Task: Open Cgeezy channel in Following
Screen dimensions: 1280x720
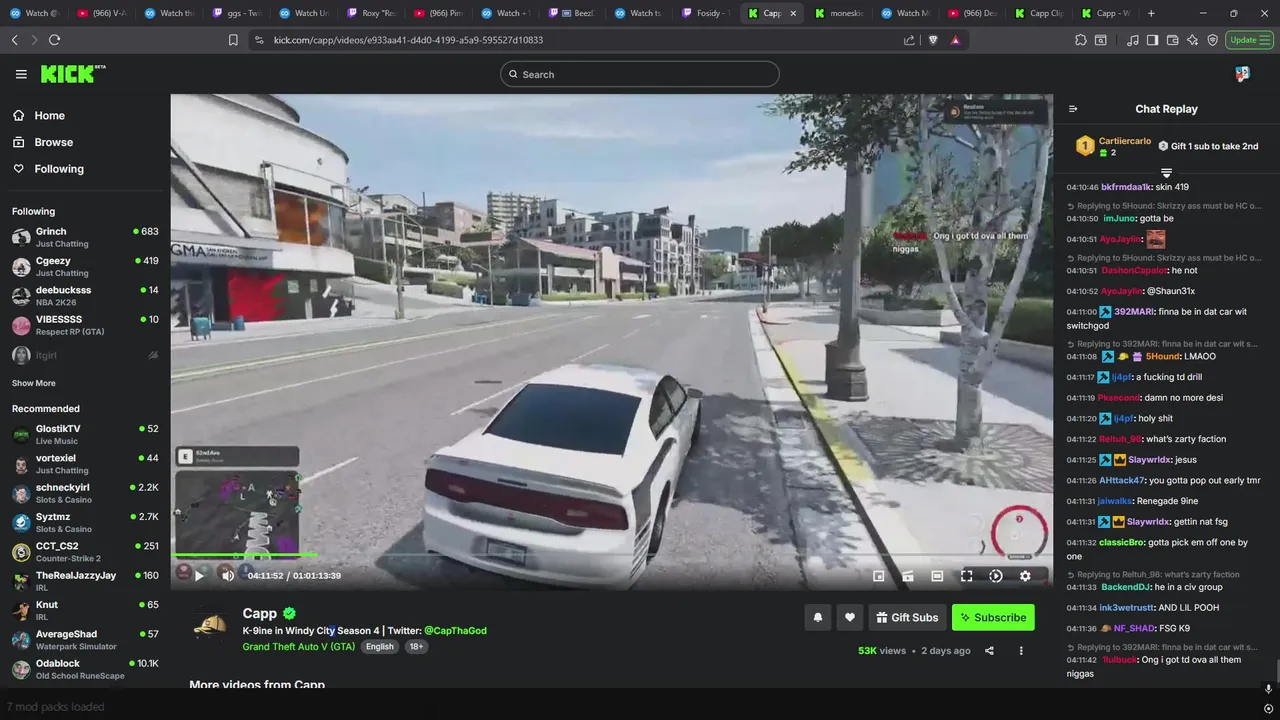Action: (85, 266)
